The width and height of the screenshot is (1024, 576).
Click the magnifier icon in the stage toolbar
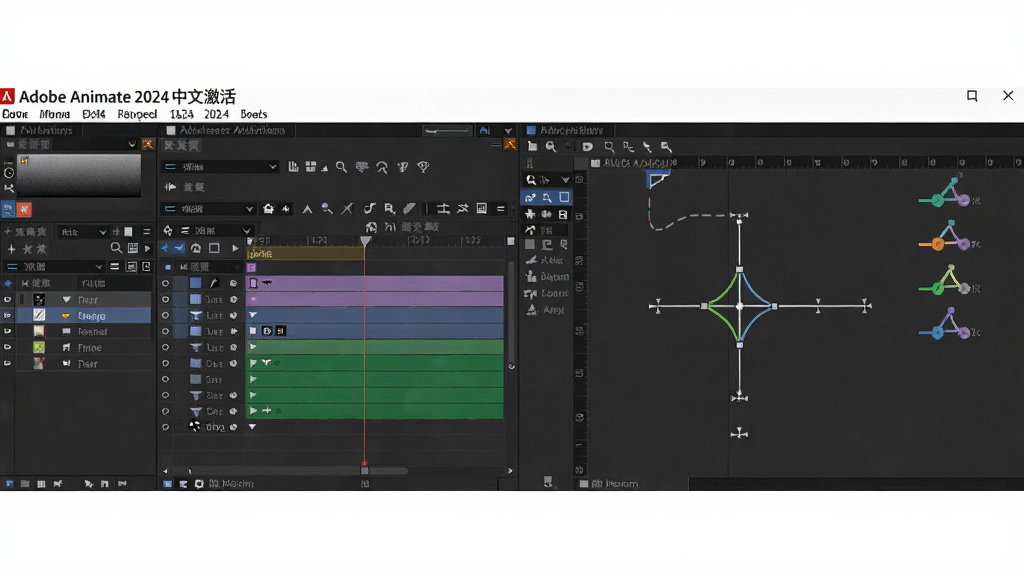tap(551, 147)
